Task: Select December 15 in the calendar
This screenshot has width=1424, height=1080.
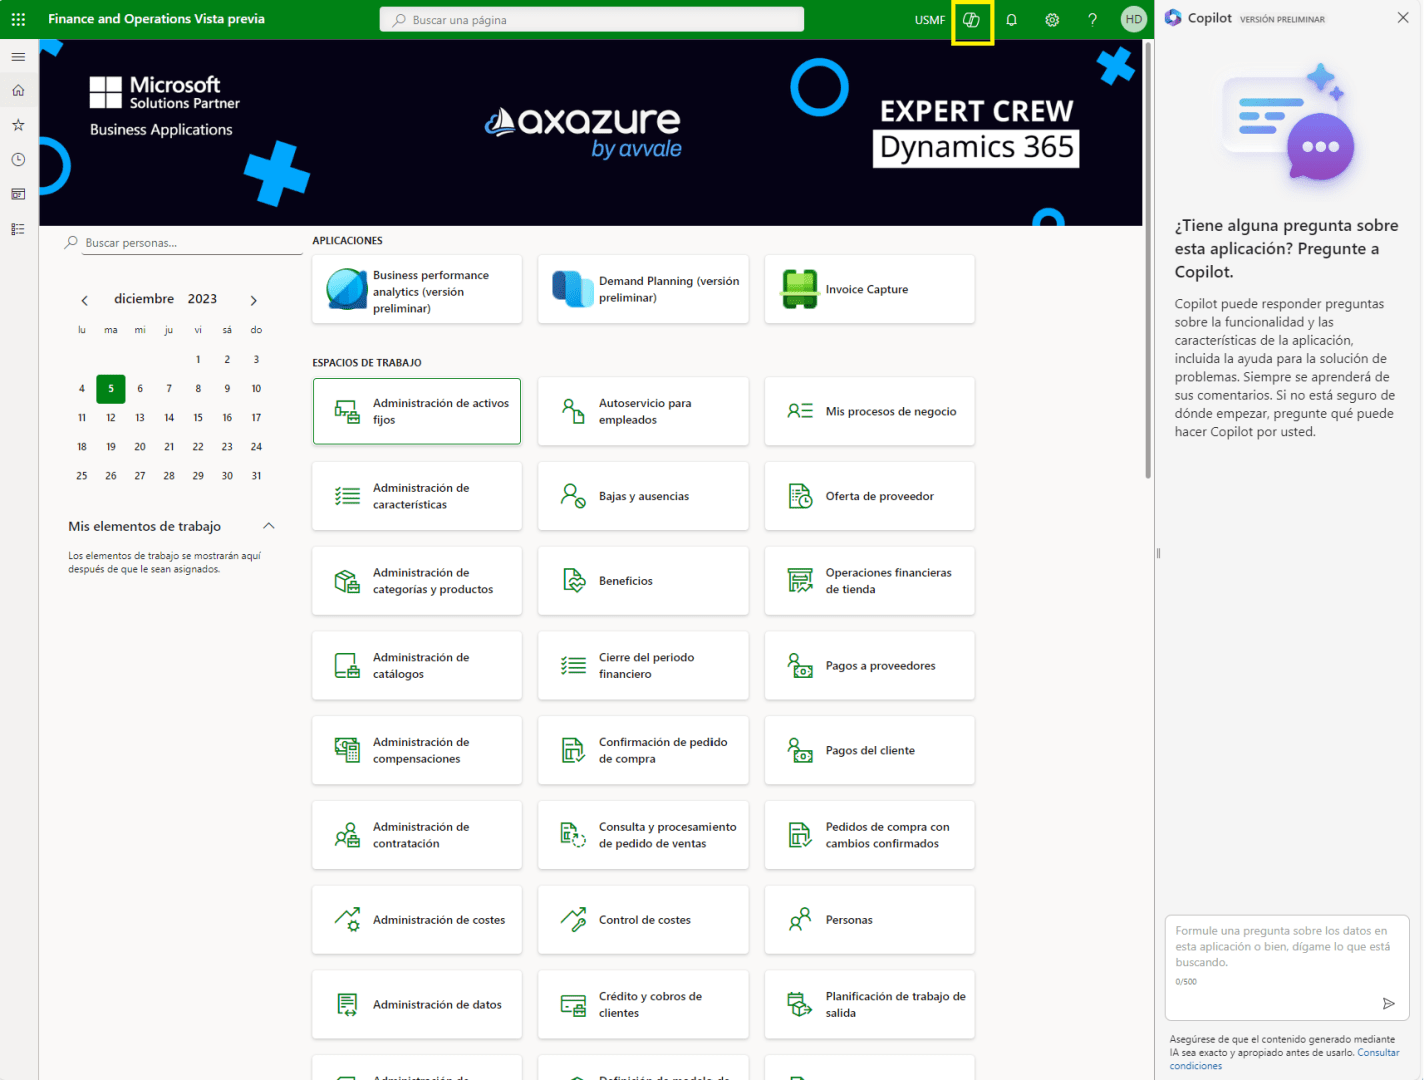Action: [198, 418]
